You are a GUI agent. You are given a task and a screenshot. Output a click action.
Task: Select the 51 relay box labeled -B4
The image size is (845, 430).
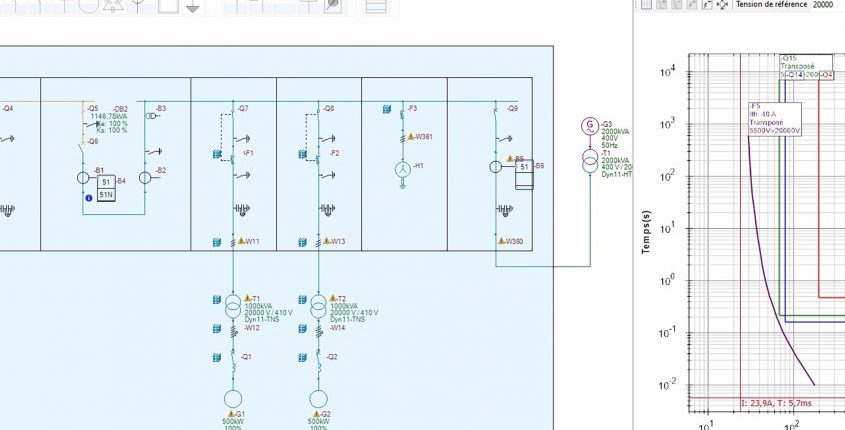106,182
